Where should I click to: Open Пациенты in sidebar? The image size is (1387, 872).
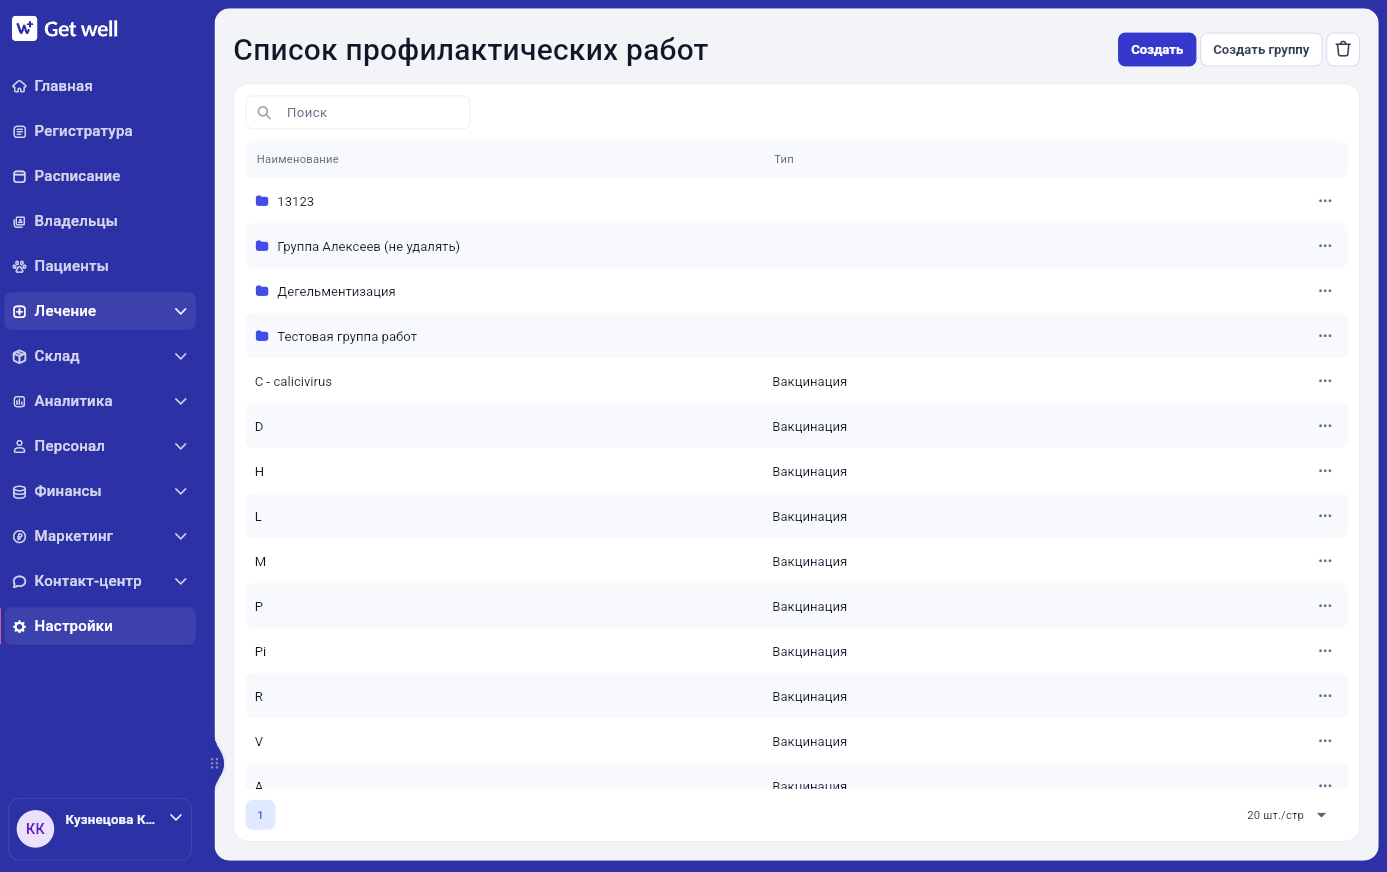pyautogui.click(x=100, y=266)
